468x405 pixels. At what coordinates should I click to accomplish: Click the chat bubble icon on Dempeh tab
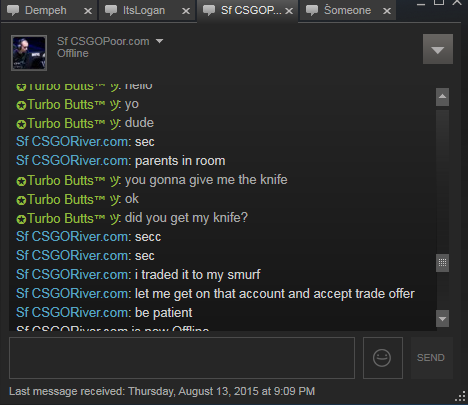point(13,10)
